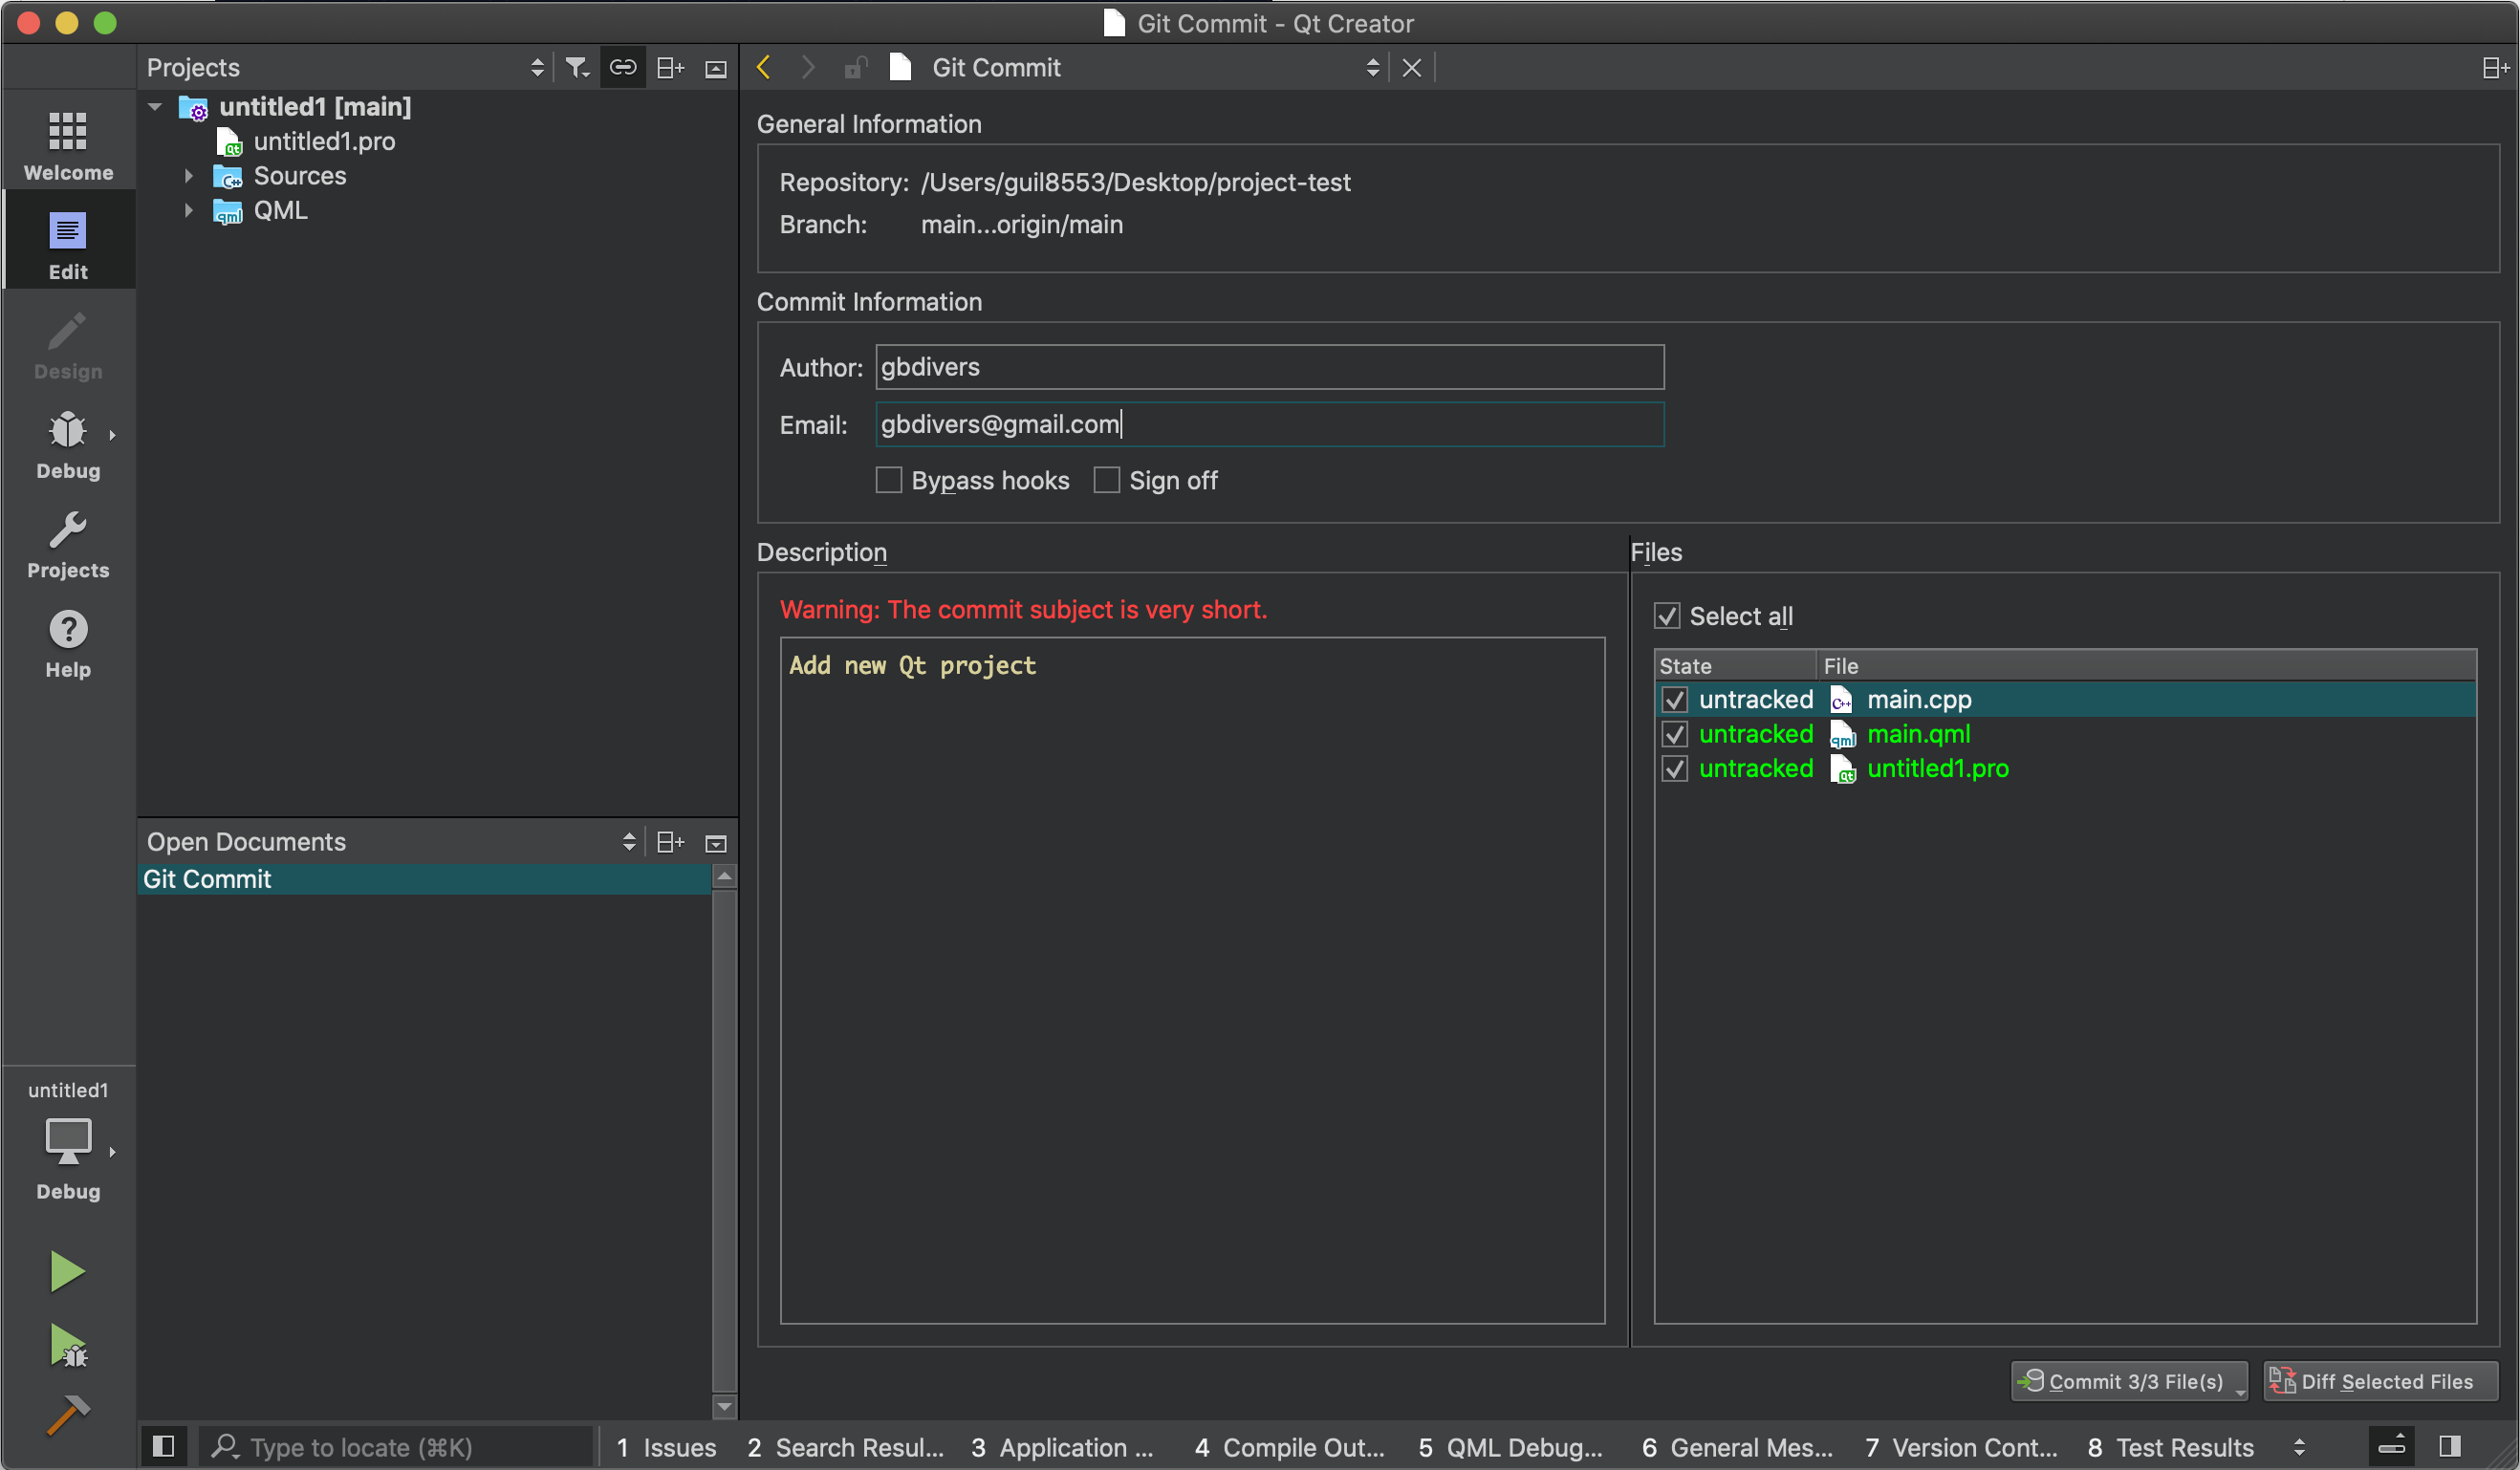The image size is (2520, 1470).
Task: Expand the Debug mode side arrow
Action: click(112, 435)
